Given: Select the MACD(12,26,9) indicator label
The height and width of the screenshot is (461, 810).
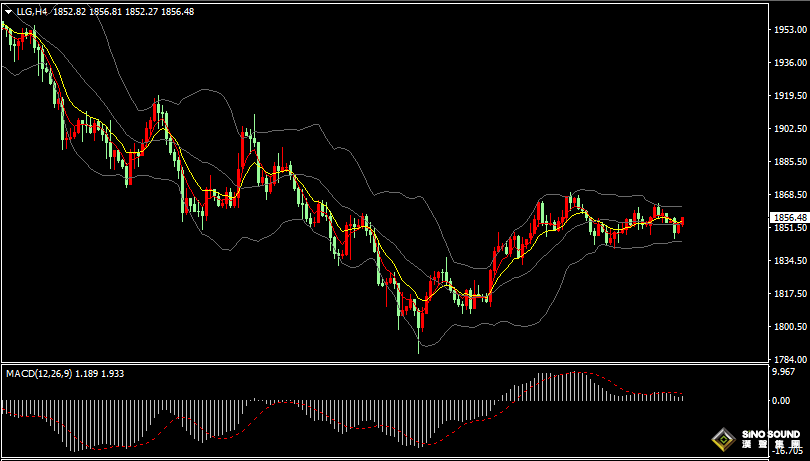Looking at the screenshot, I should [39, 373].
